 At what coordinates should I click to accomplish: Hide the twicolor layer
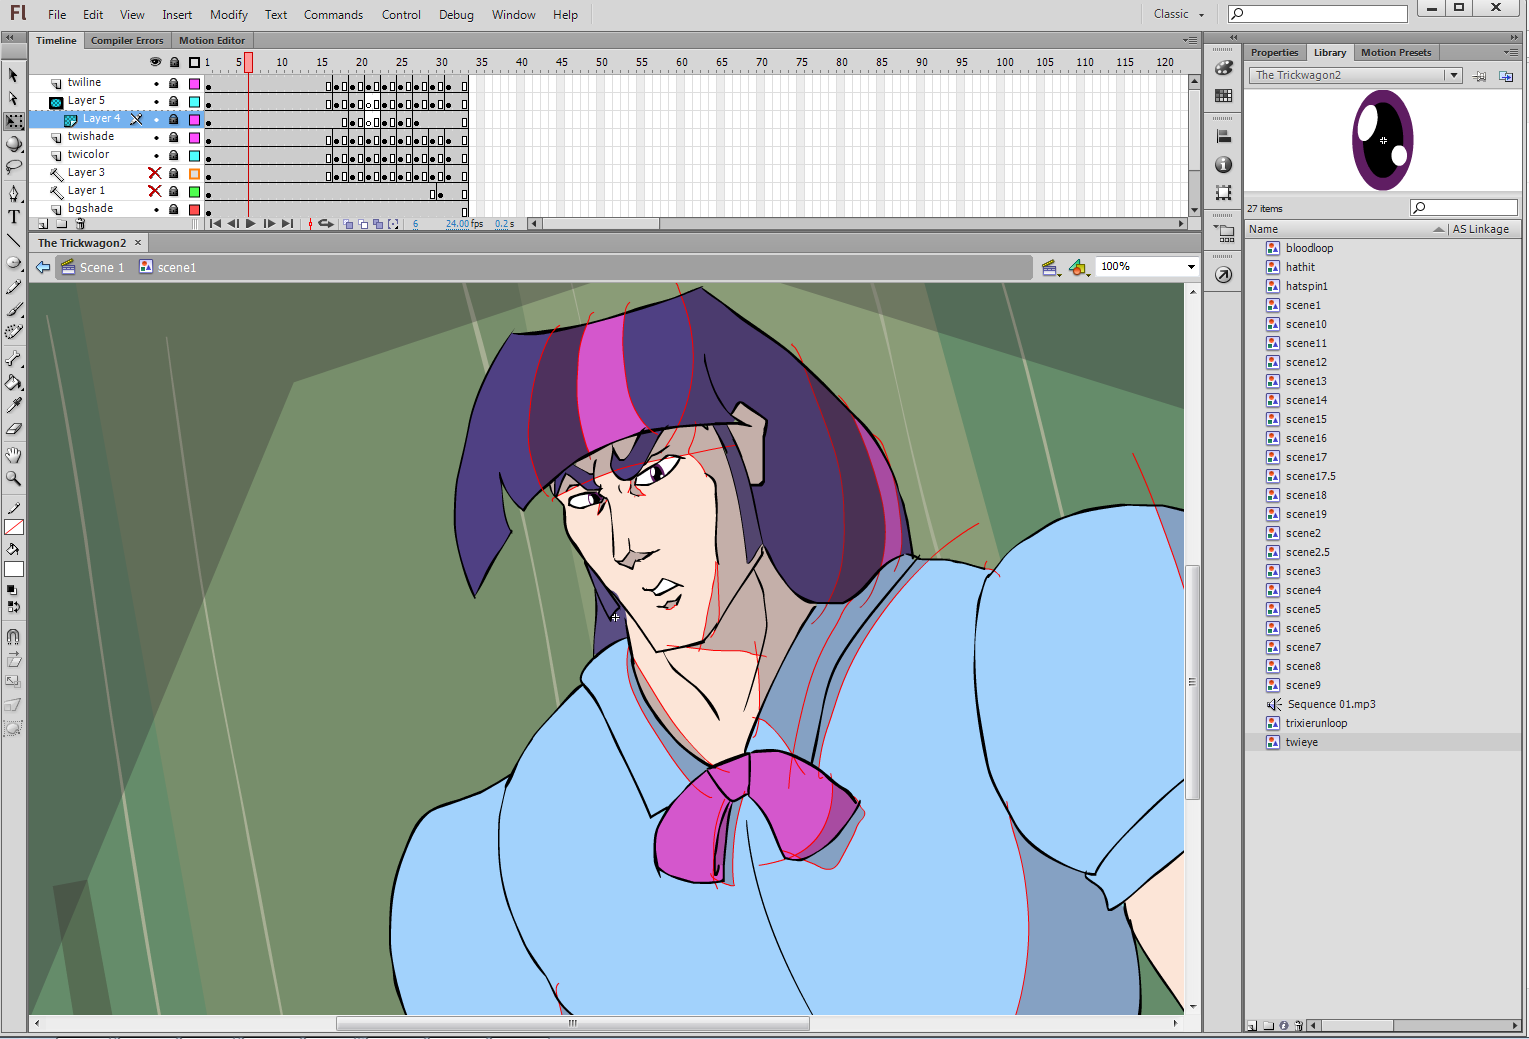click(x=155, y=155)
